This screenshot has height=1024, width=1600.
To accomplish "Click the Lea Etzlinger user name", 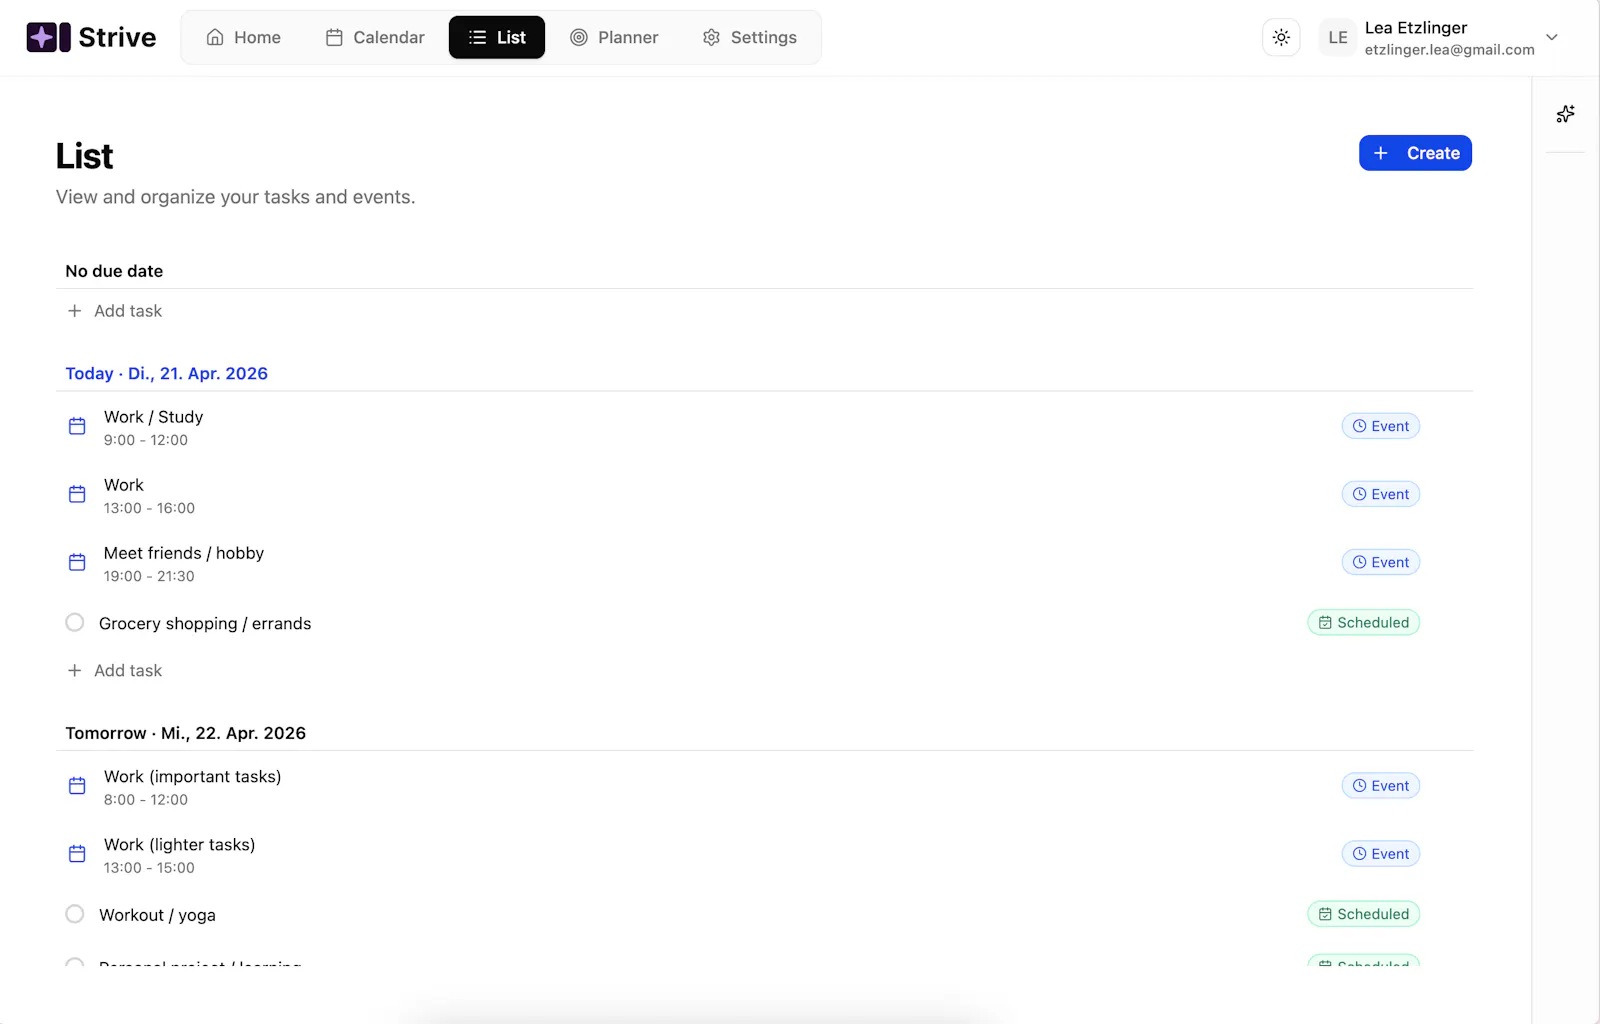I will (x=1416, y=28).
